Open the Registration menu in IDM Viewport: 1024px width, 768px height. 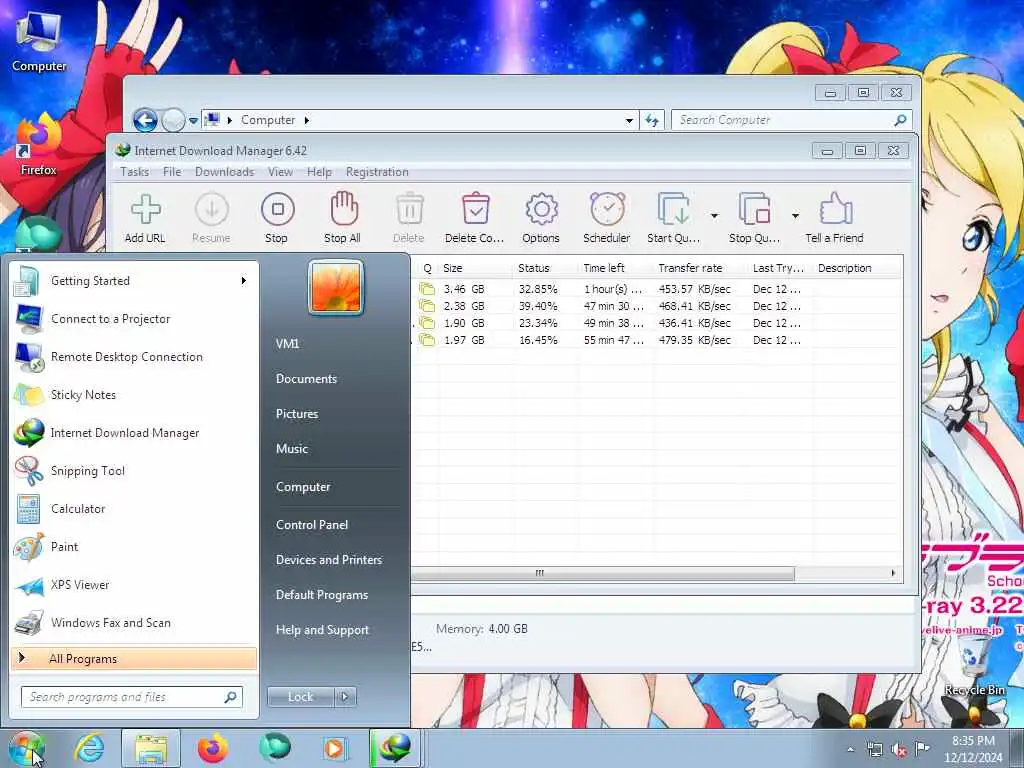[x=377, y=172]
